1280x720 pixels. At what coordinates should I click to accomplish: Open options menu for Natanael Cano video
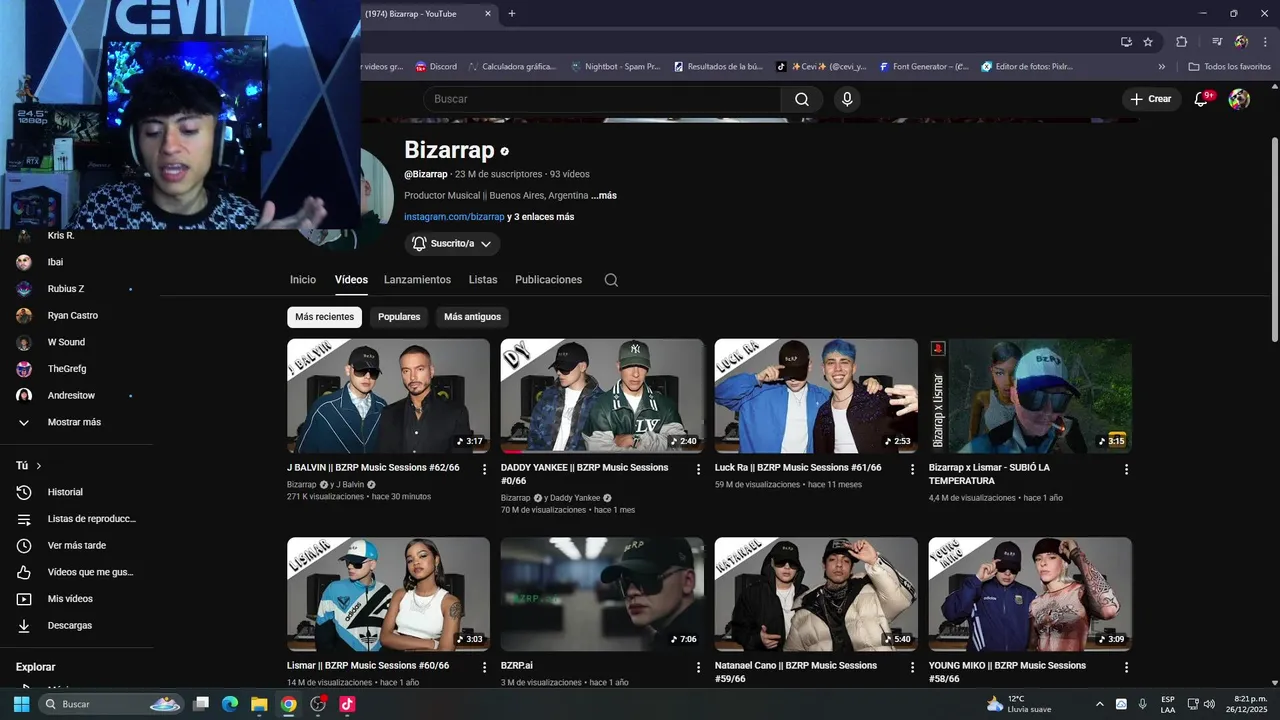tap(913, 667)
